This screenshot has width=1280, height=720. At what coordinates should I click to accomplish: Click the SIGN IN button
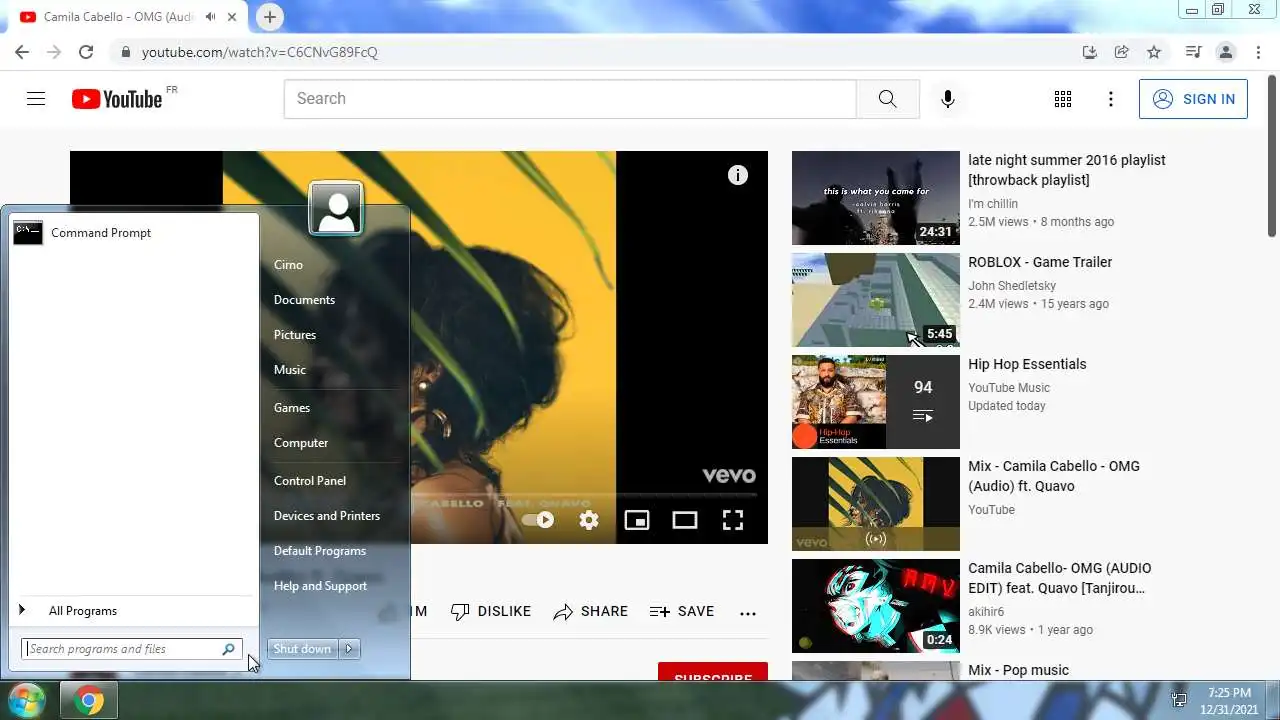click(x=1193, y=99)
